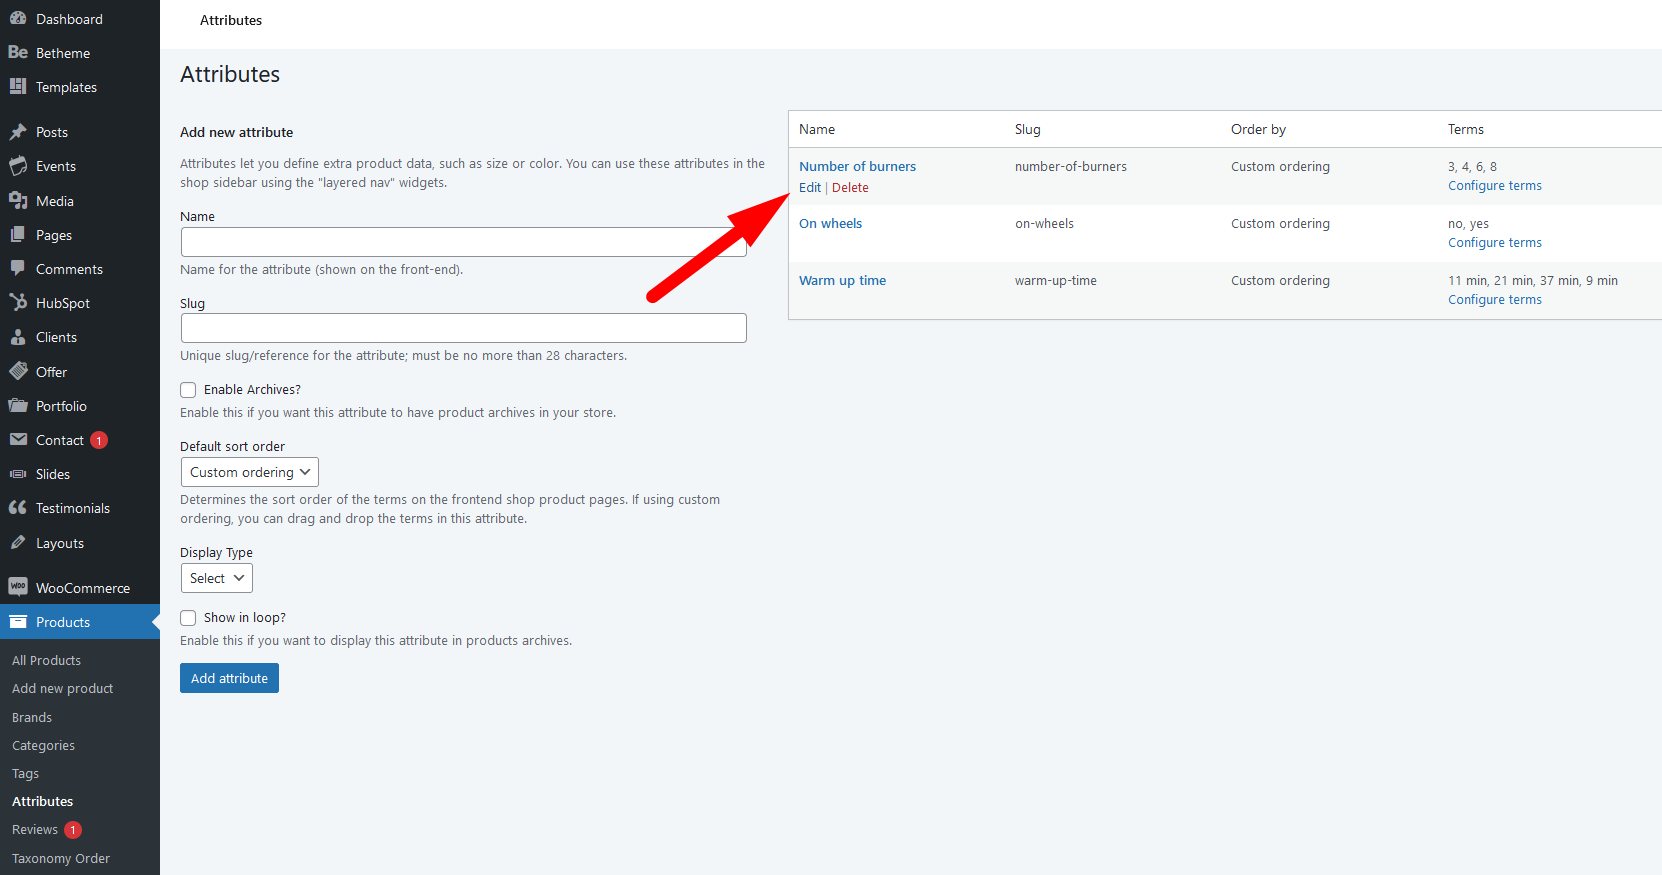Click the Contact envelope icon
The width and height of the screenshot is (1662, 875).
tap(18, 440)
